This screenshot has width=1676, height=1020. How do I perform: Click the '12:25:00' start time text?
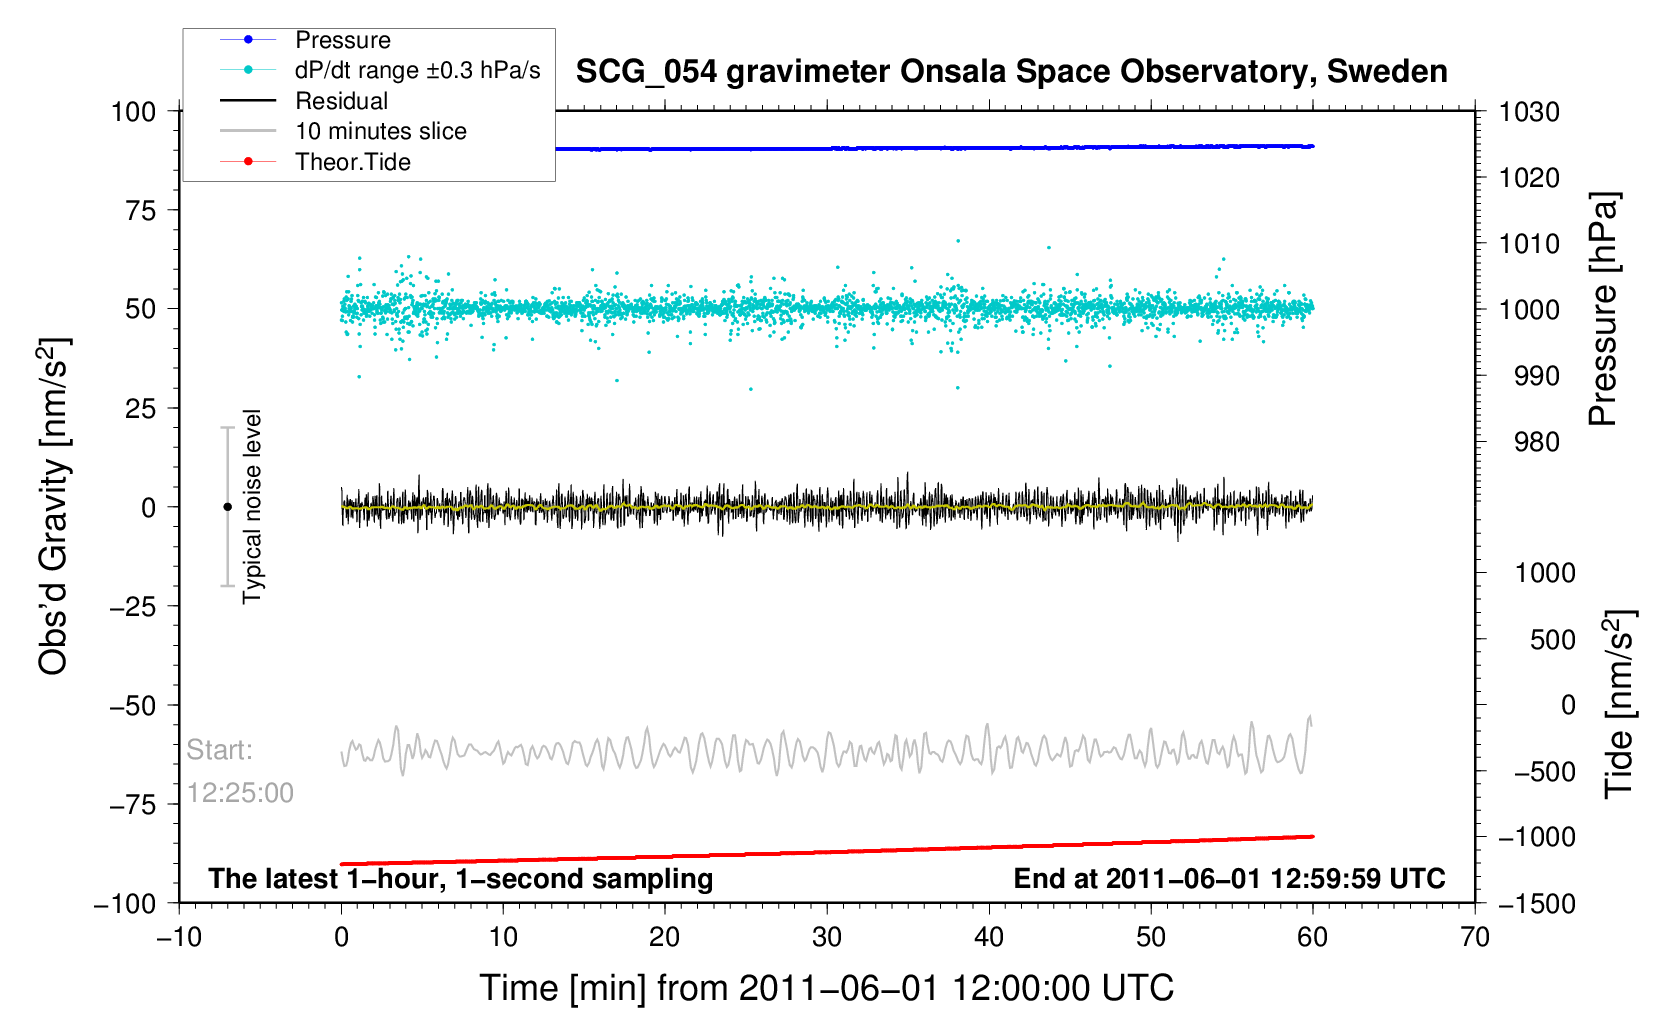pos(240,793)
